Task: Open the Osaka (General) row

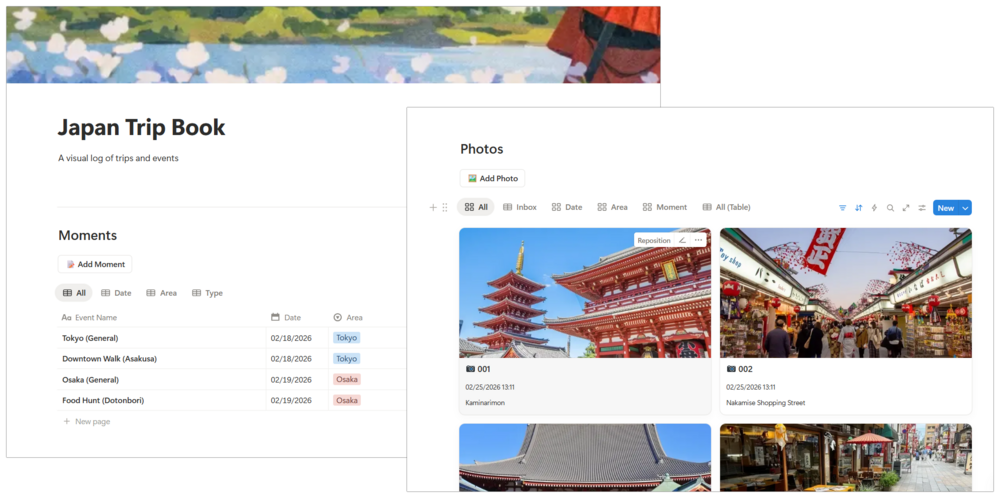Action: point(90,380)
